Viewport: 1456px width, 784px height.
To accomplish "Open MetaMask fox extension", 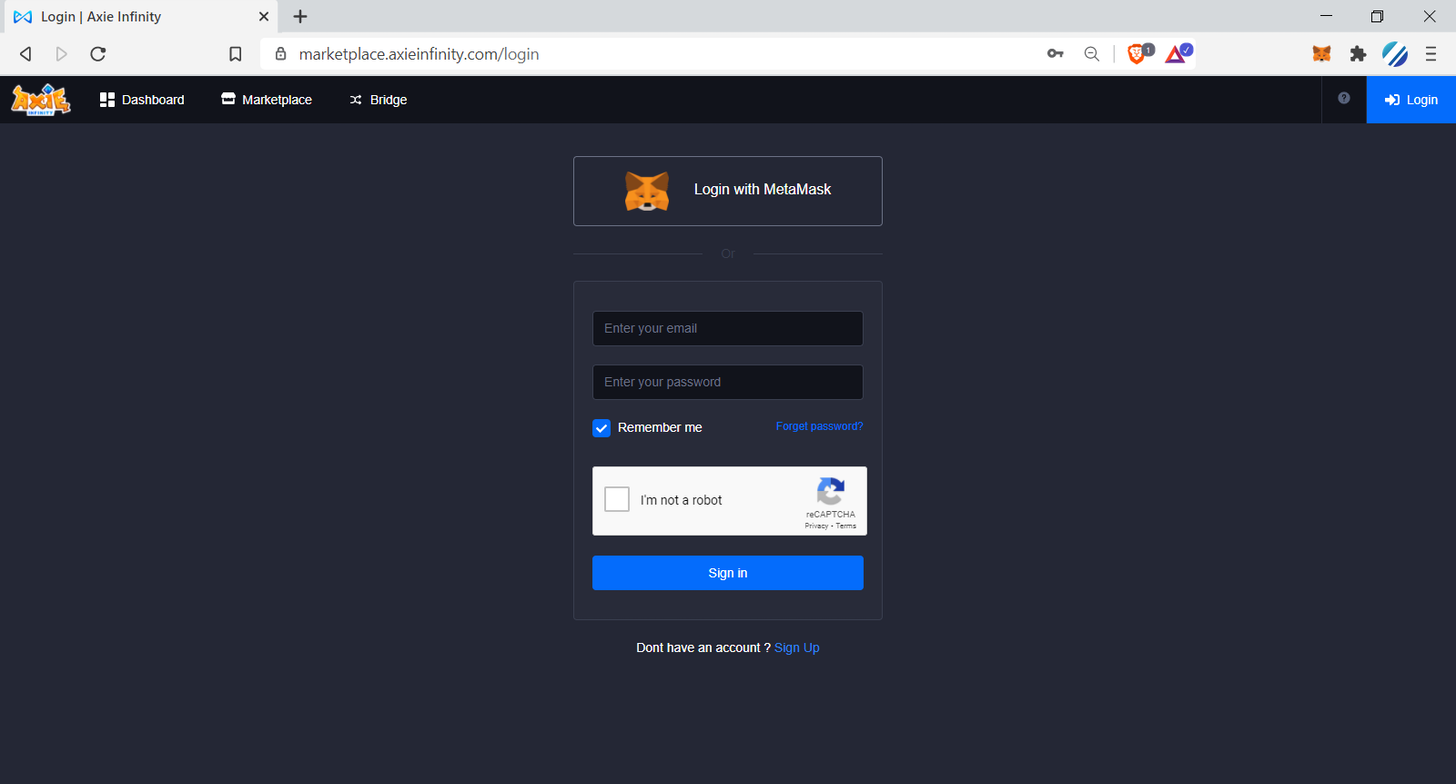I will [x=1322, y=54].
